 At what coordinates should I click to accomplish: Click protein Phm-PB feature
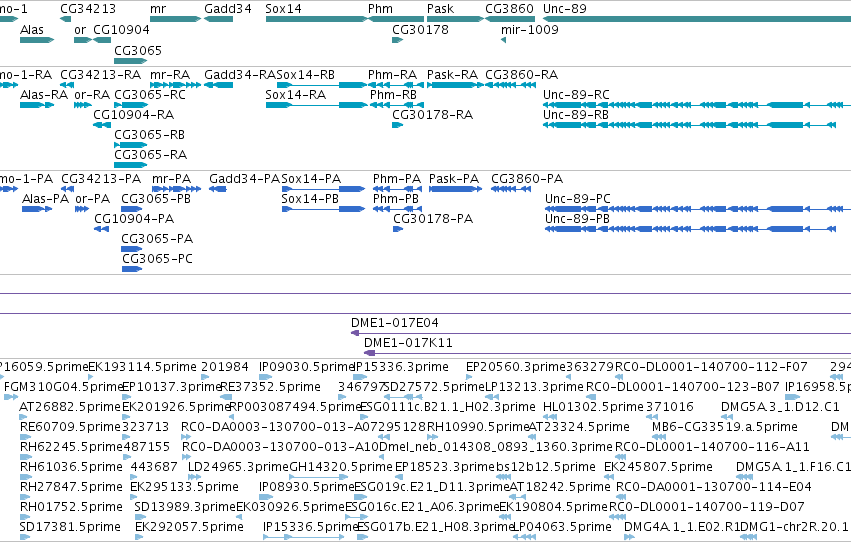click(x=397, y=209)
